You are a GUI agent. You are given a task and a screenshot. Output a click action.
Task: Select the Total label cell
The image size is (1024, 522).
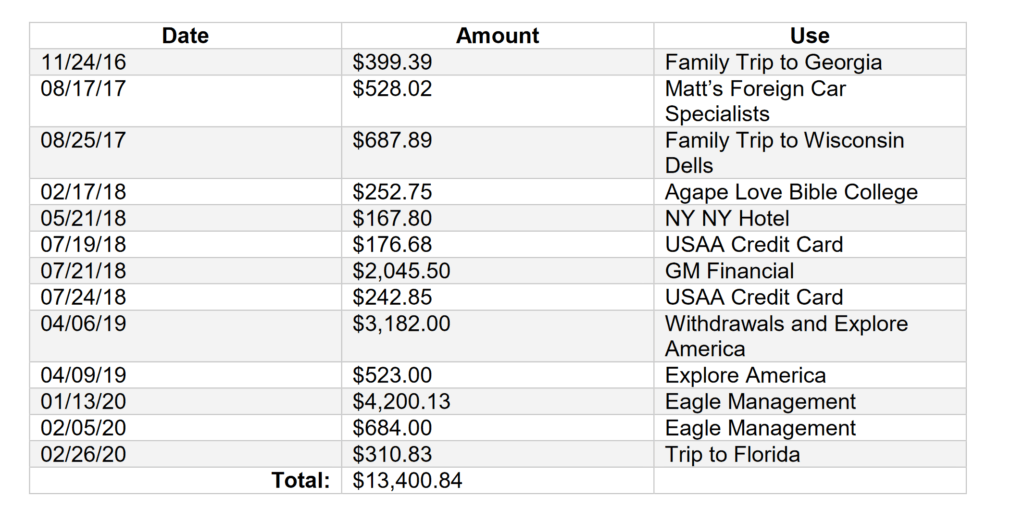pyautogui.click(x=185, y=480)
